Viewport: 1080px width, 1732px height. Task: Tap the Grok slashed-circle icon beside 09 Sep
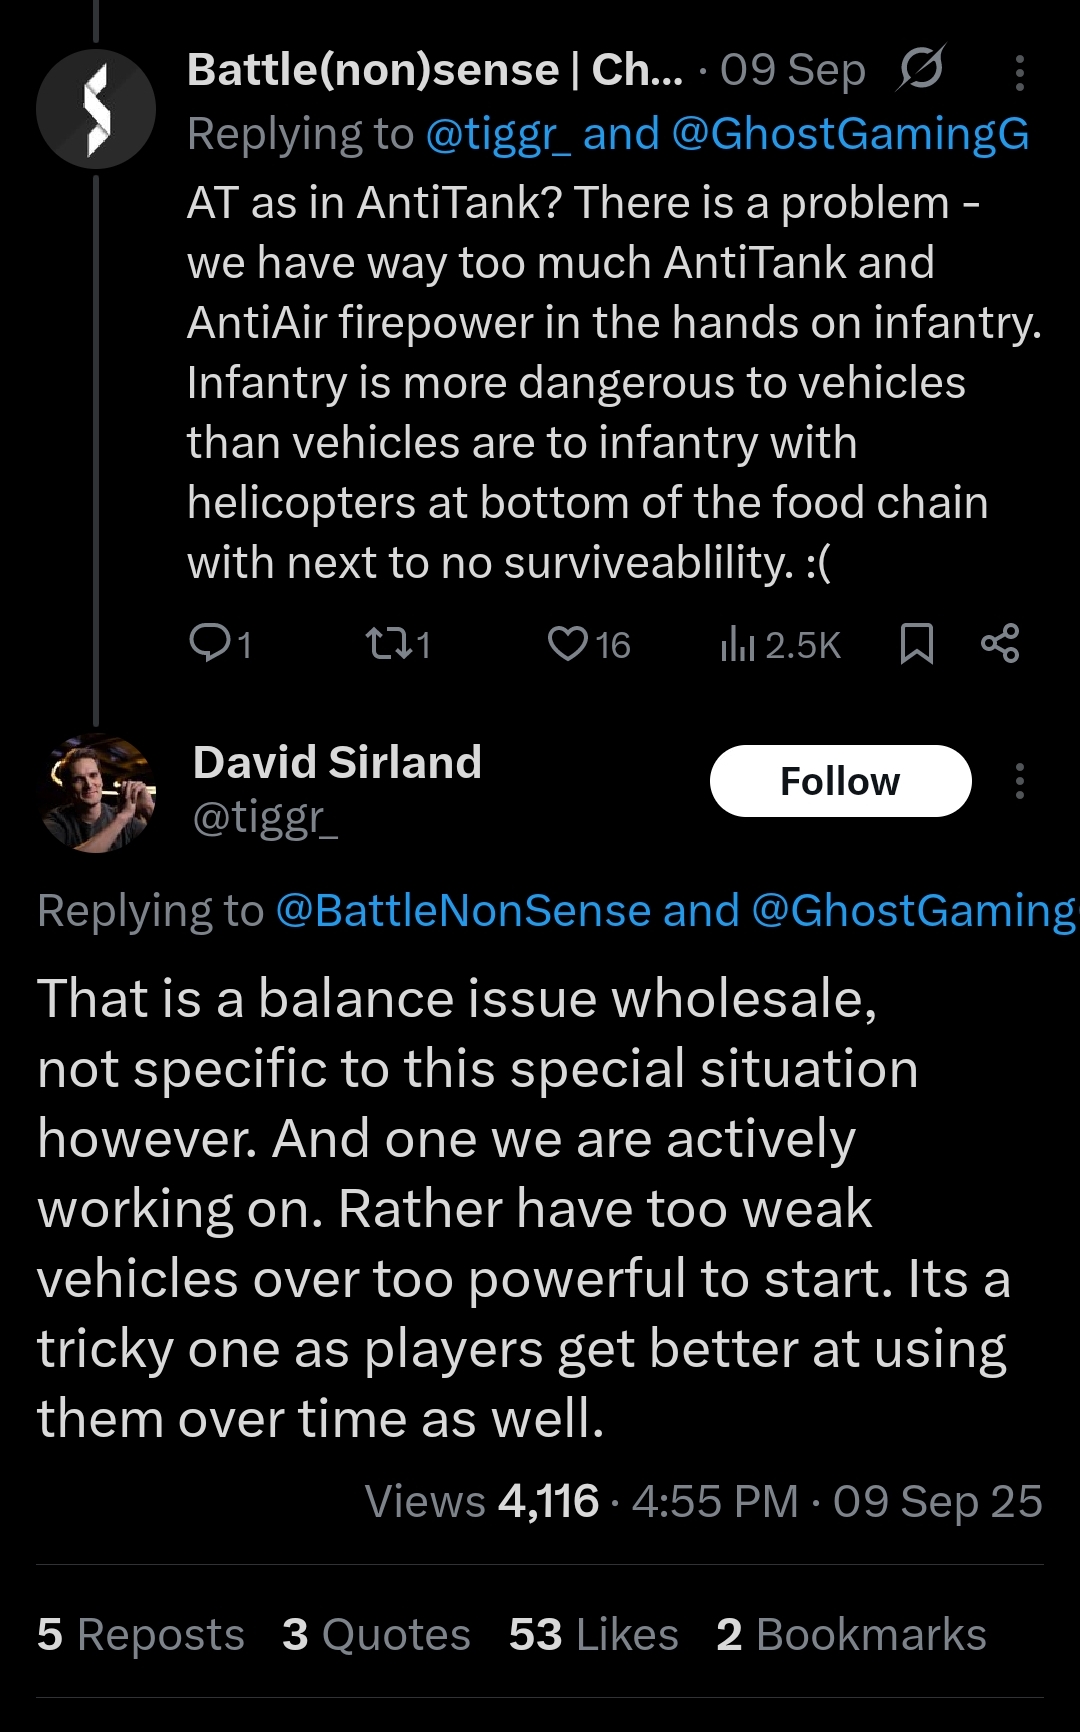pyautogui.click(x=920, y=69)
